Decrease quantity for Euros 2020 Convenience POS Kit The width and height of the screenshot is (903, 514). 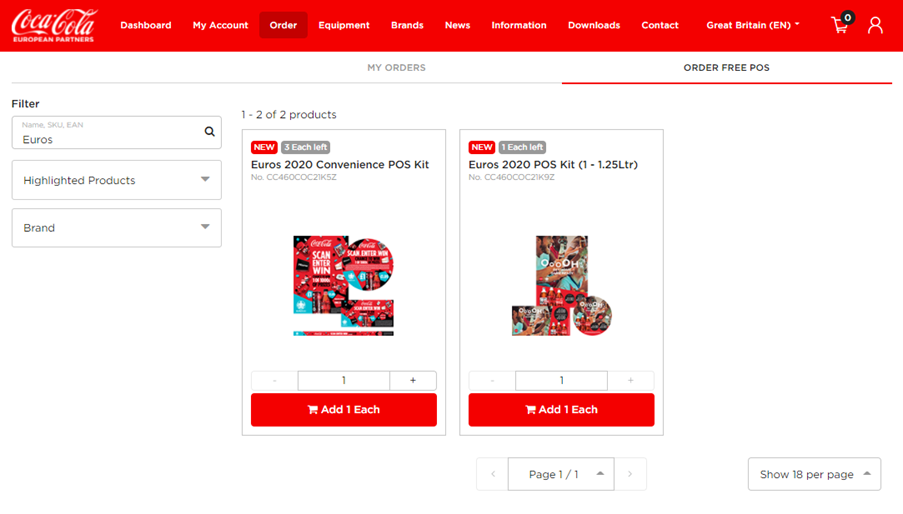click(x=275, y=380)
